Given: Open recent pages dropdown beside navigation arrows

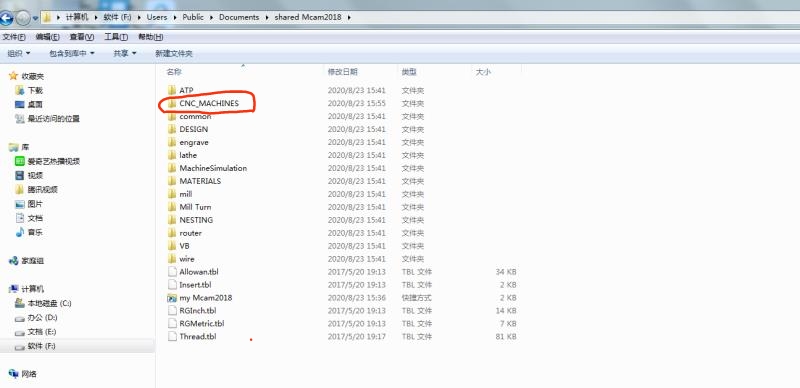Looking at the screenshot, I should 35,19.
